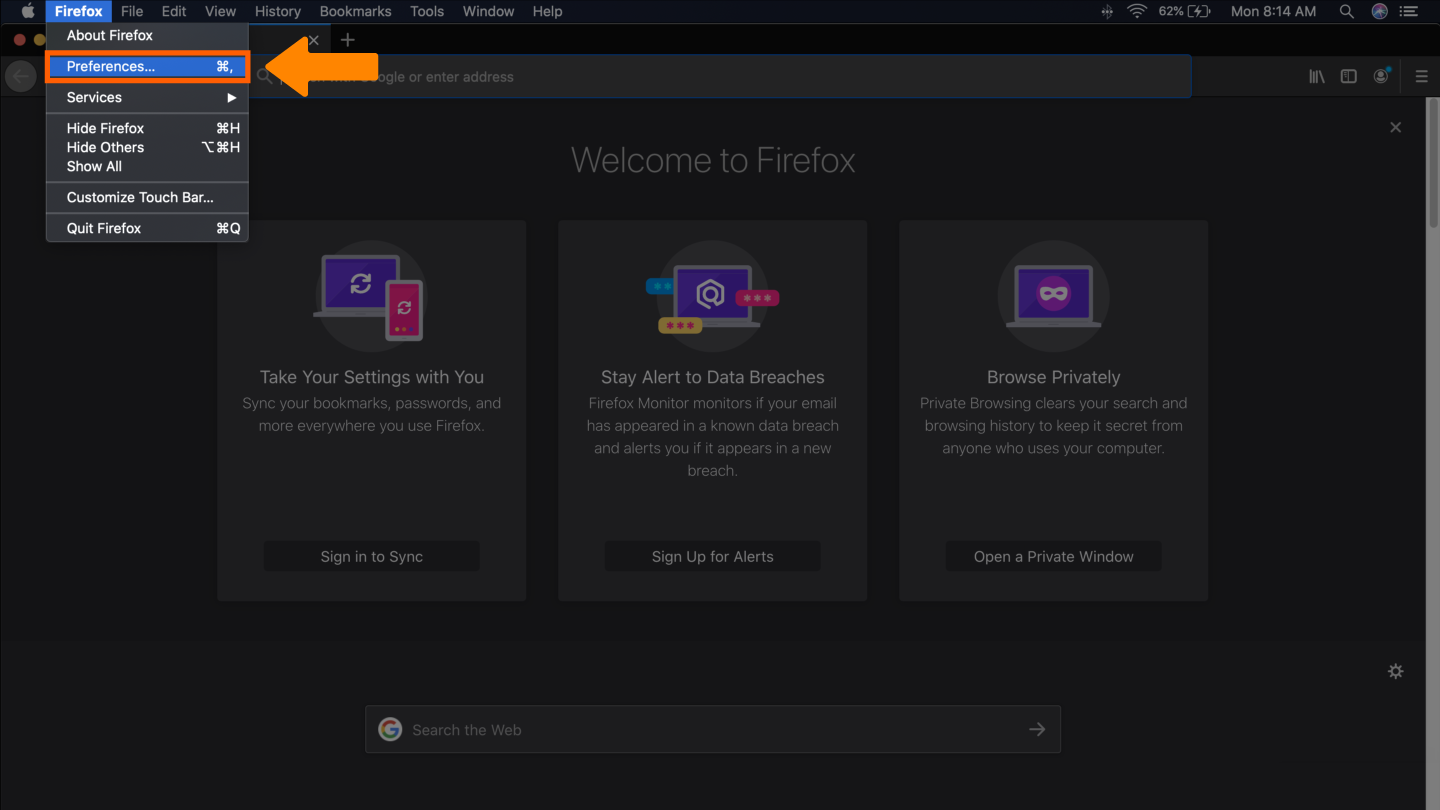
Task: Click the Search the Web field
Action: (712, 729)
